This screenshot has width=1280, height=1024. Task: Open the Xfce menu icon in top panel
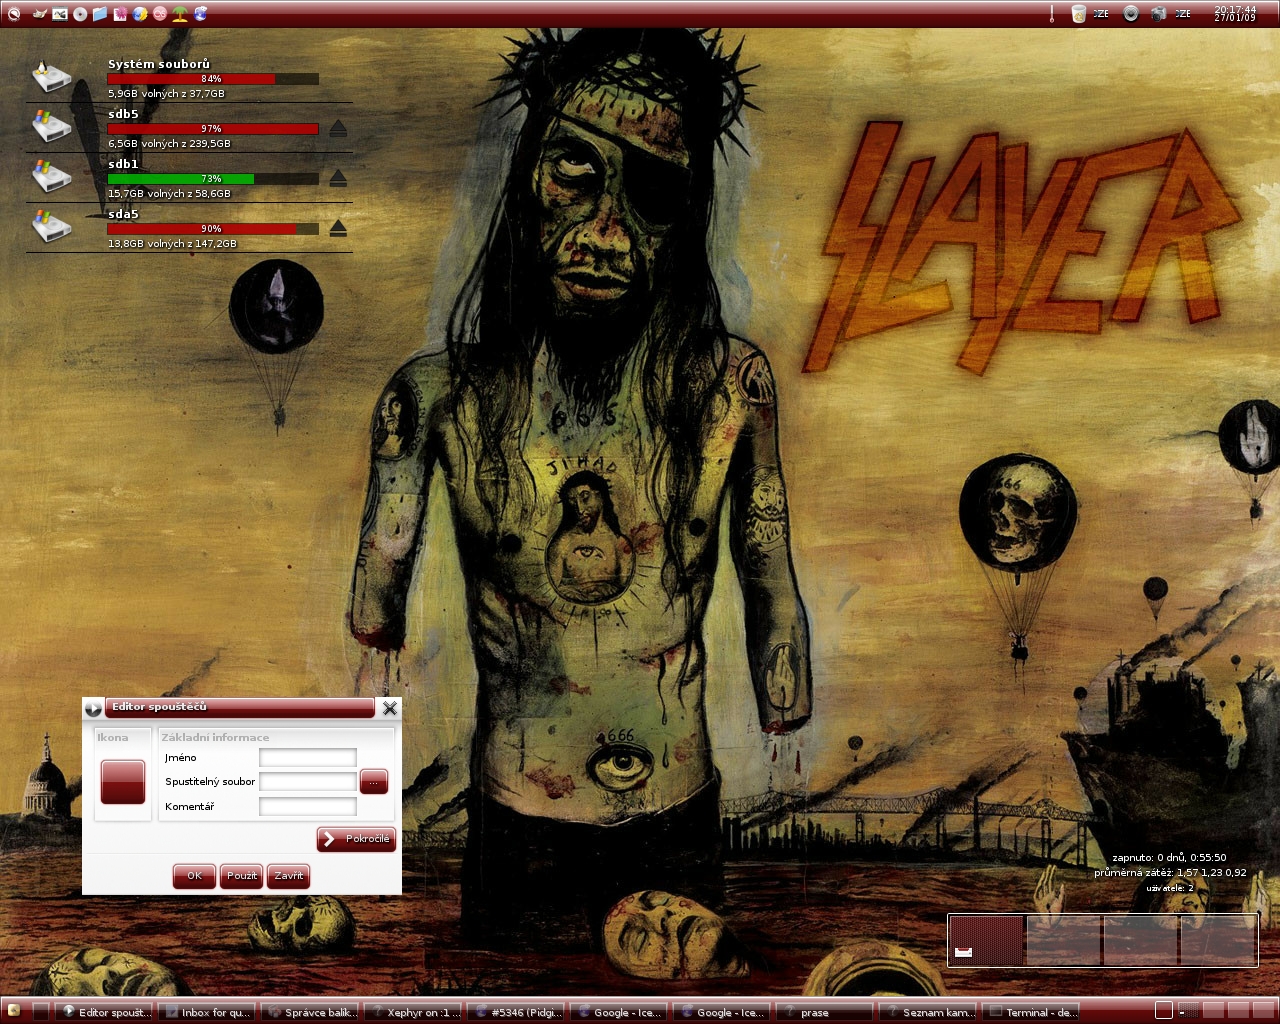[14, 14]
